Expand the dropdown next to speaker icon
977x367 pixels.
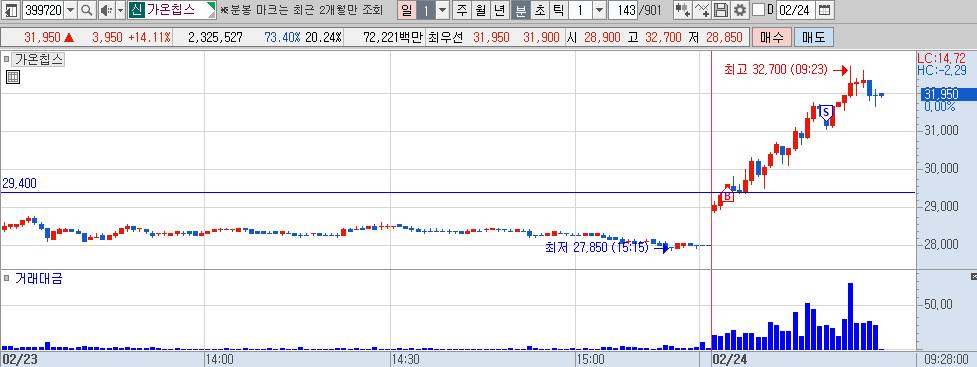click(120, 10)
